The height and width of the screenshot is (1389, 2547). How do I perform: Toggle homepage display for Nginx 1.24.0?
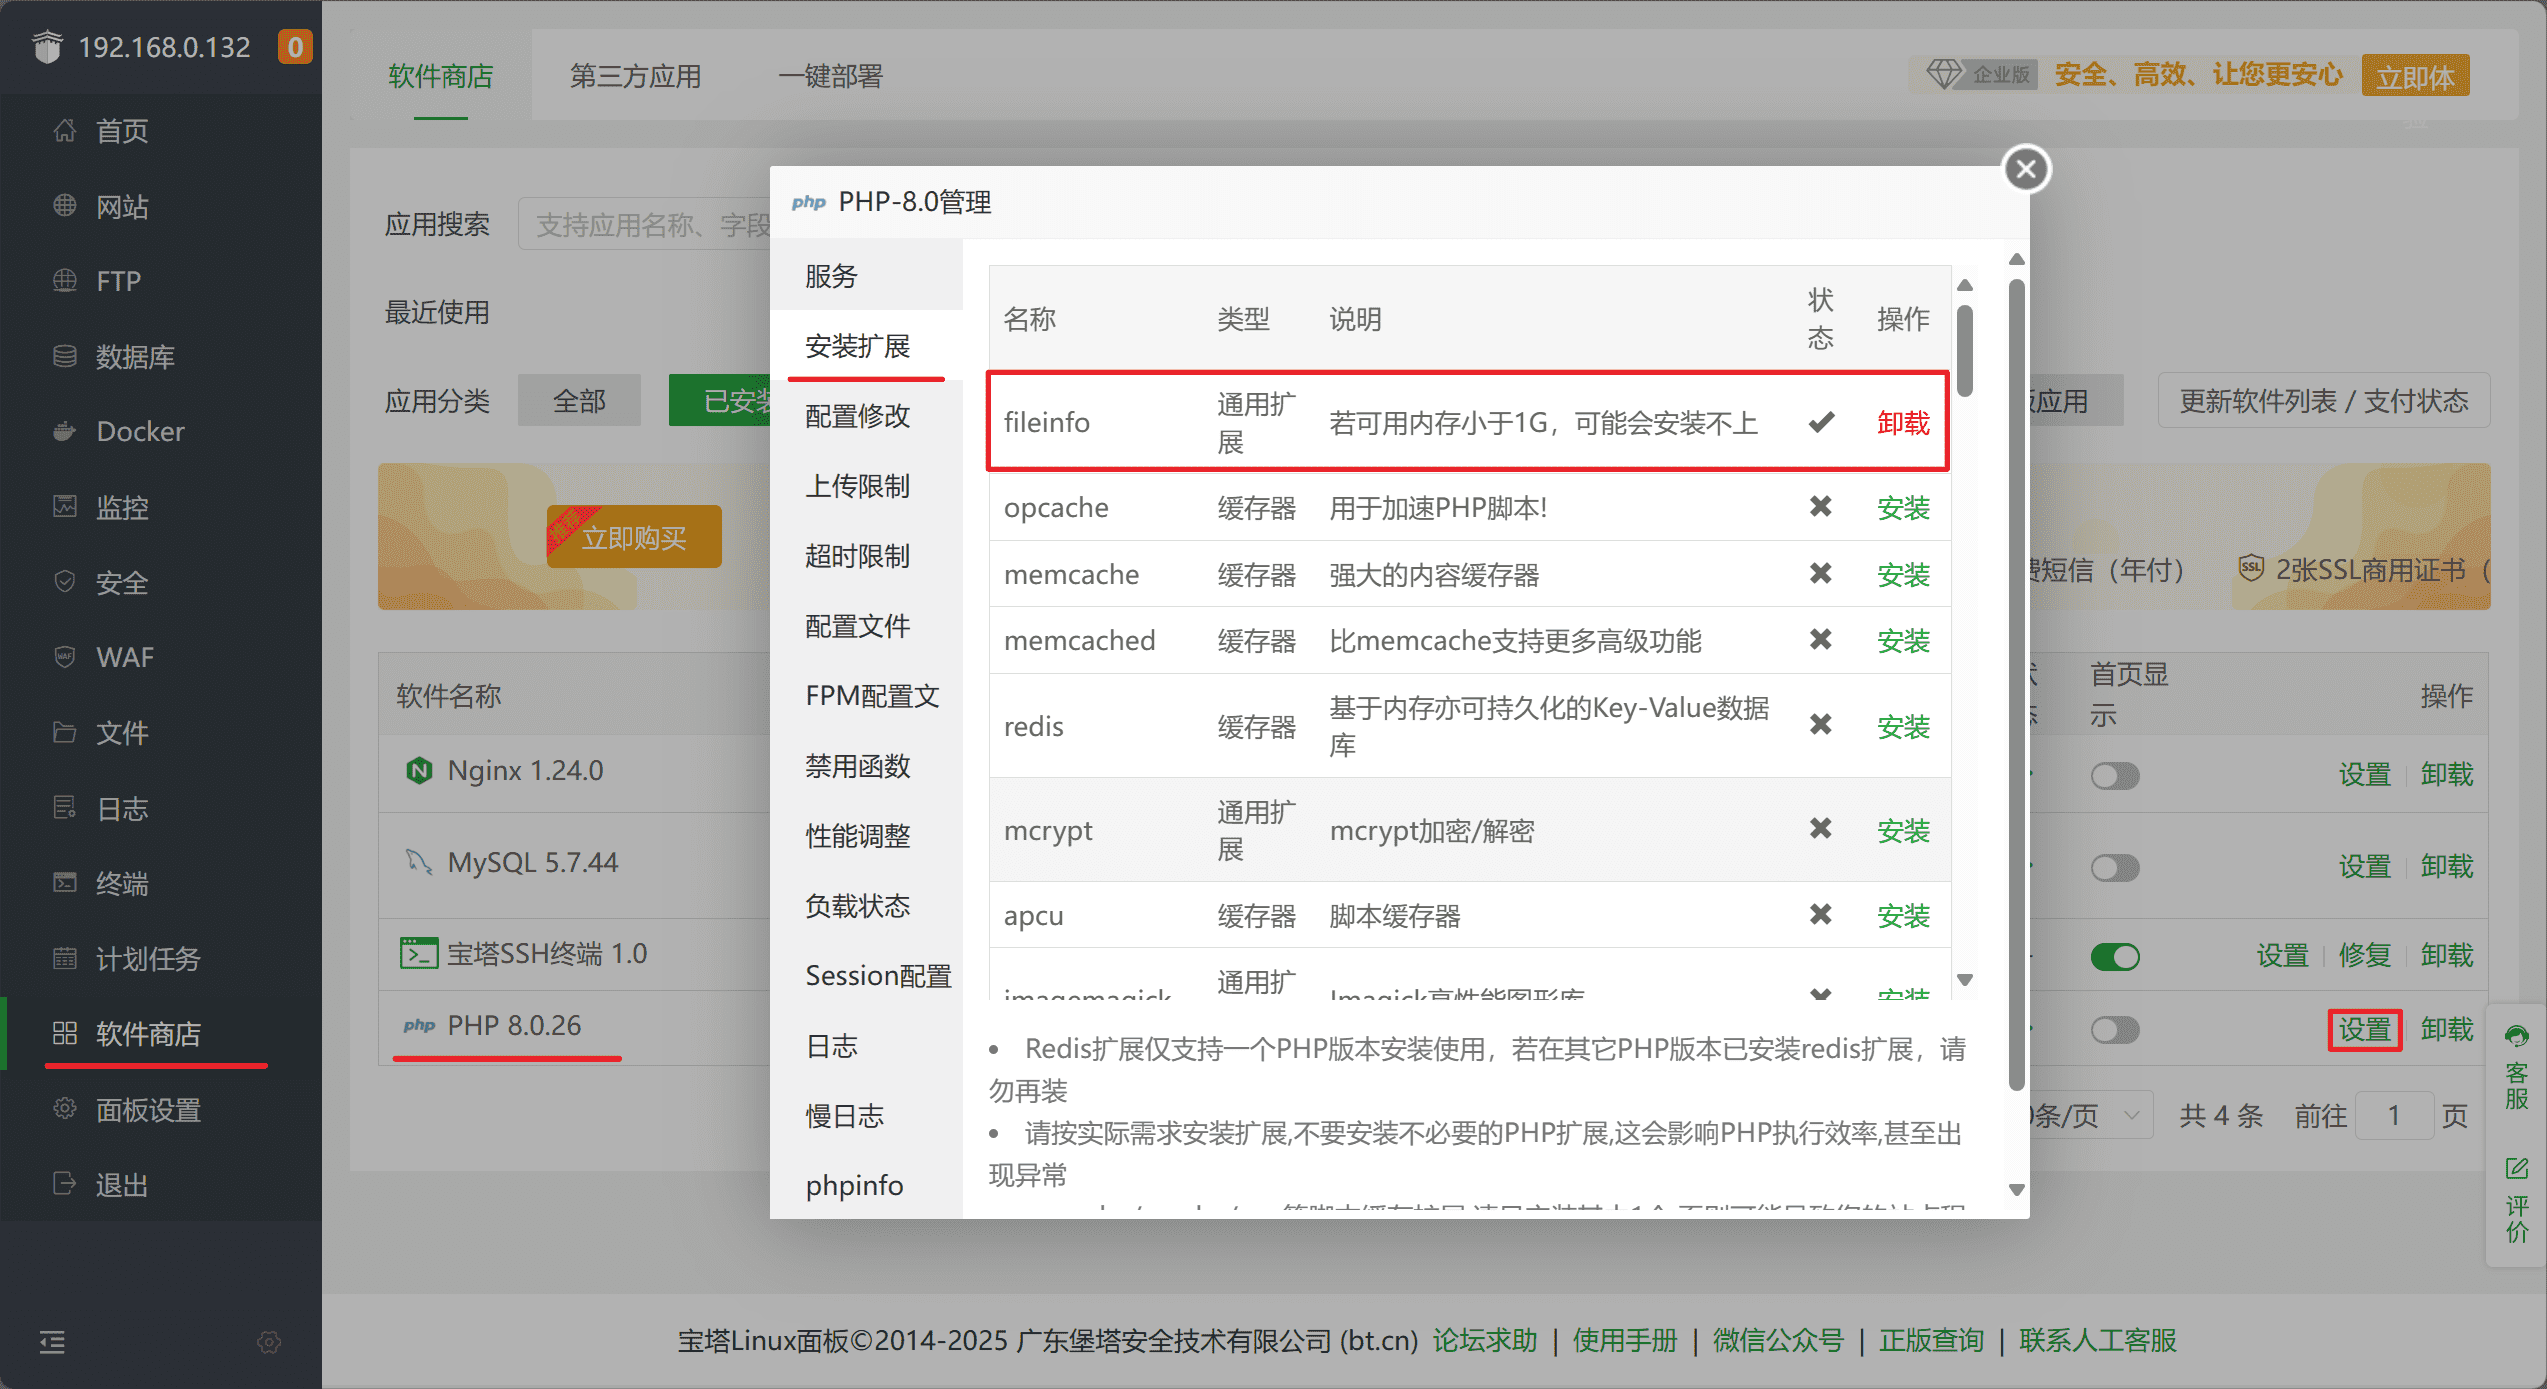point(2114,776)
